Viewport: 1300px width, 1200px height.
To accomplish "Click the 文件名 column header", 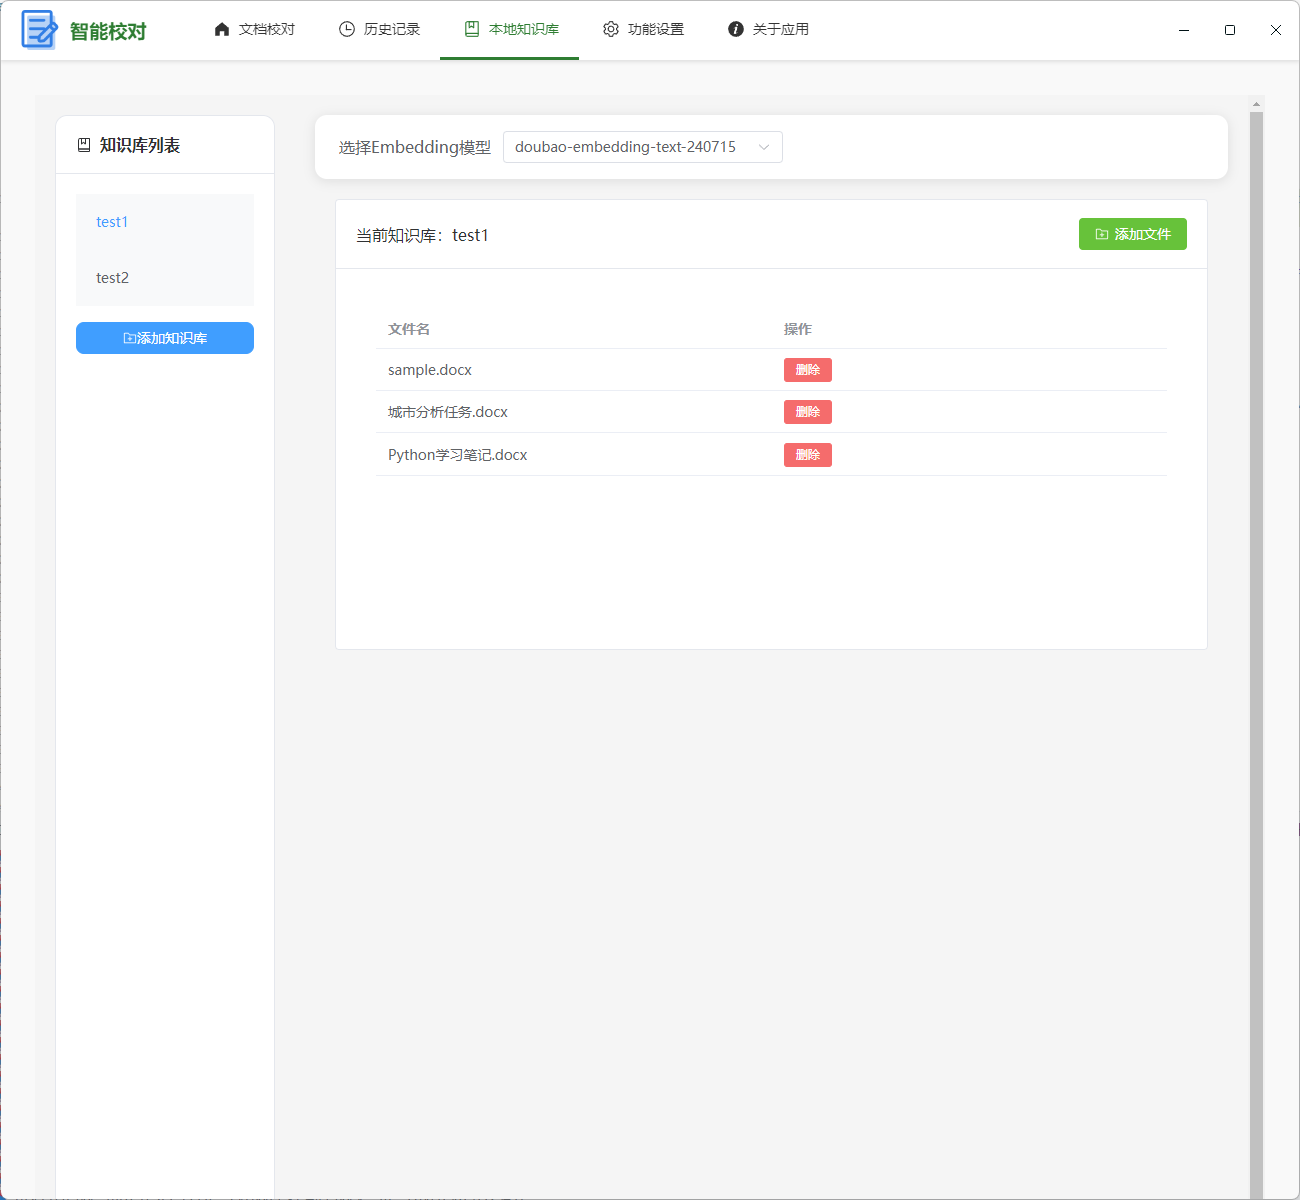I will click(409, 329).
